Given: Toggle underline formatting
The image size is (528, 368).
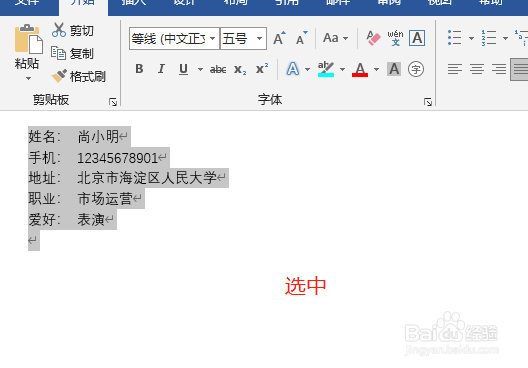Looking at the screenshot, I should coord(184,69).
